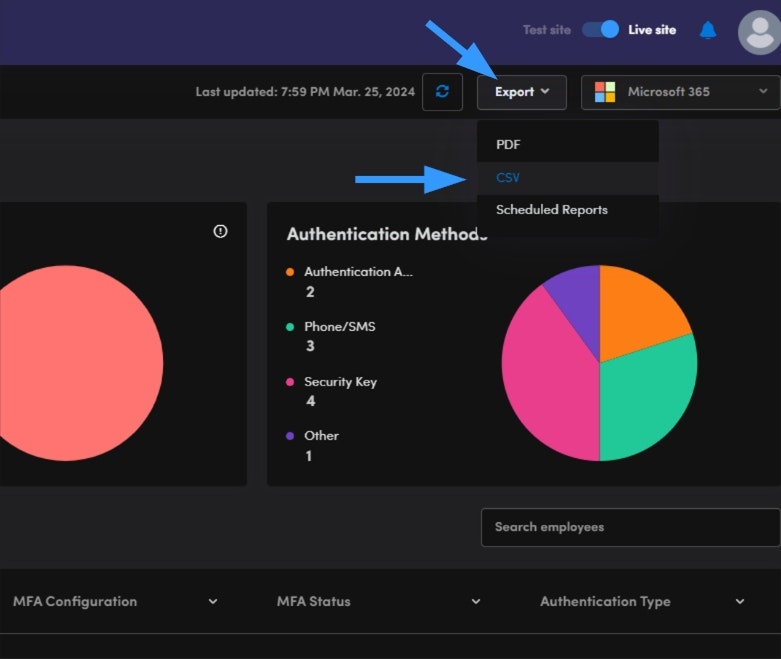781x659 pixels.
Task: Select the Security Key legend item
Action: point(340,382)
